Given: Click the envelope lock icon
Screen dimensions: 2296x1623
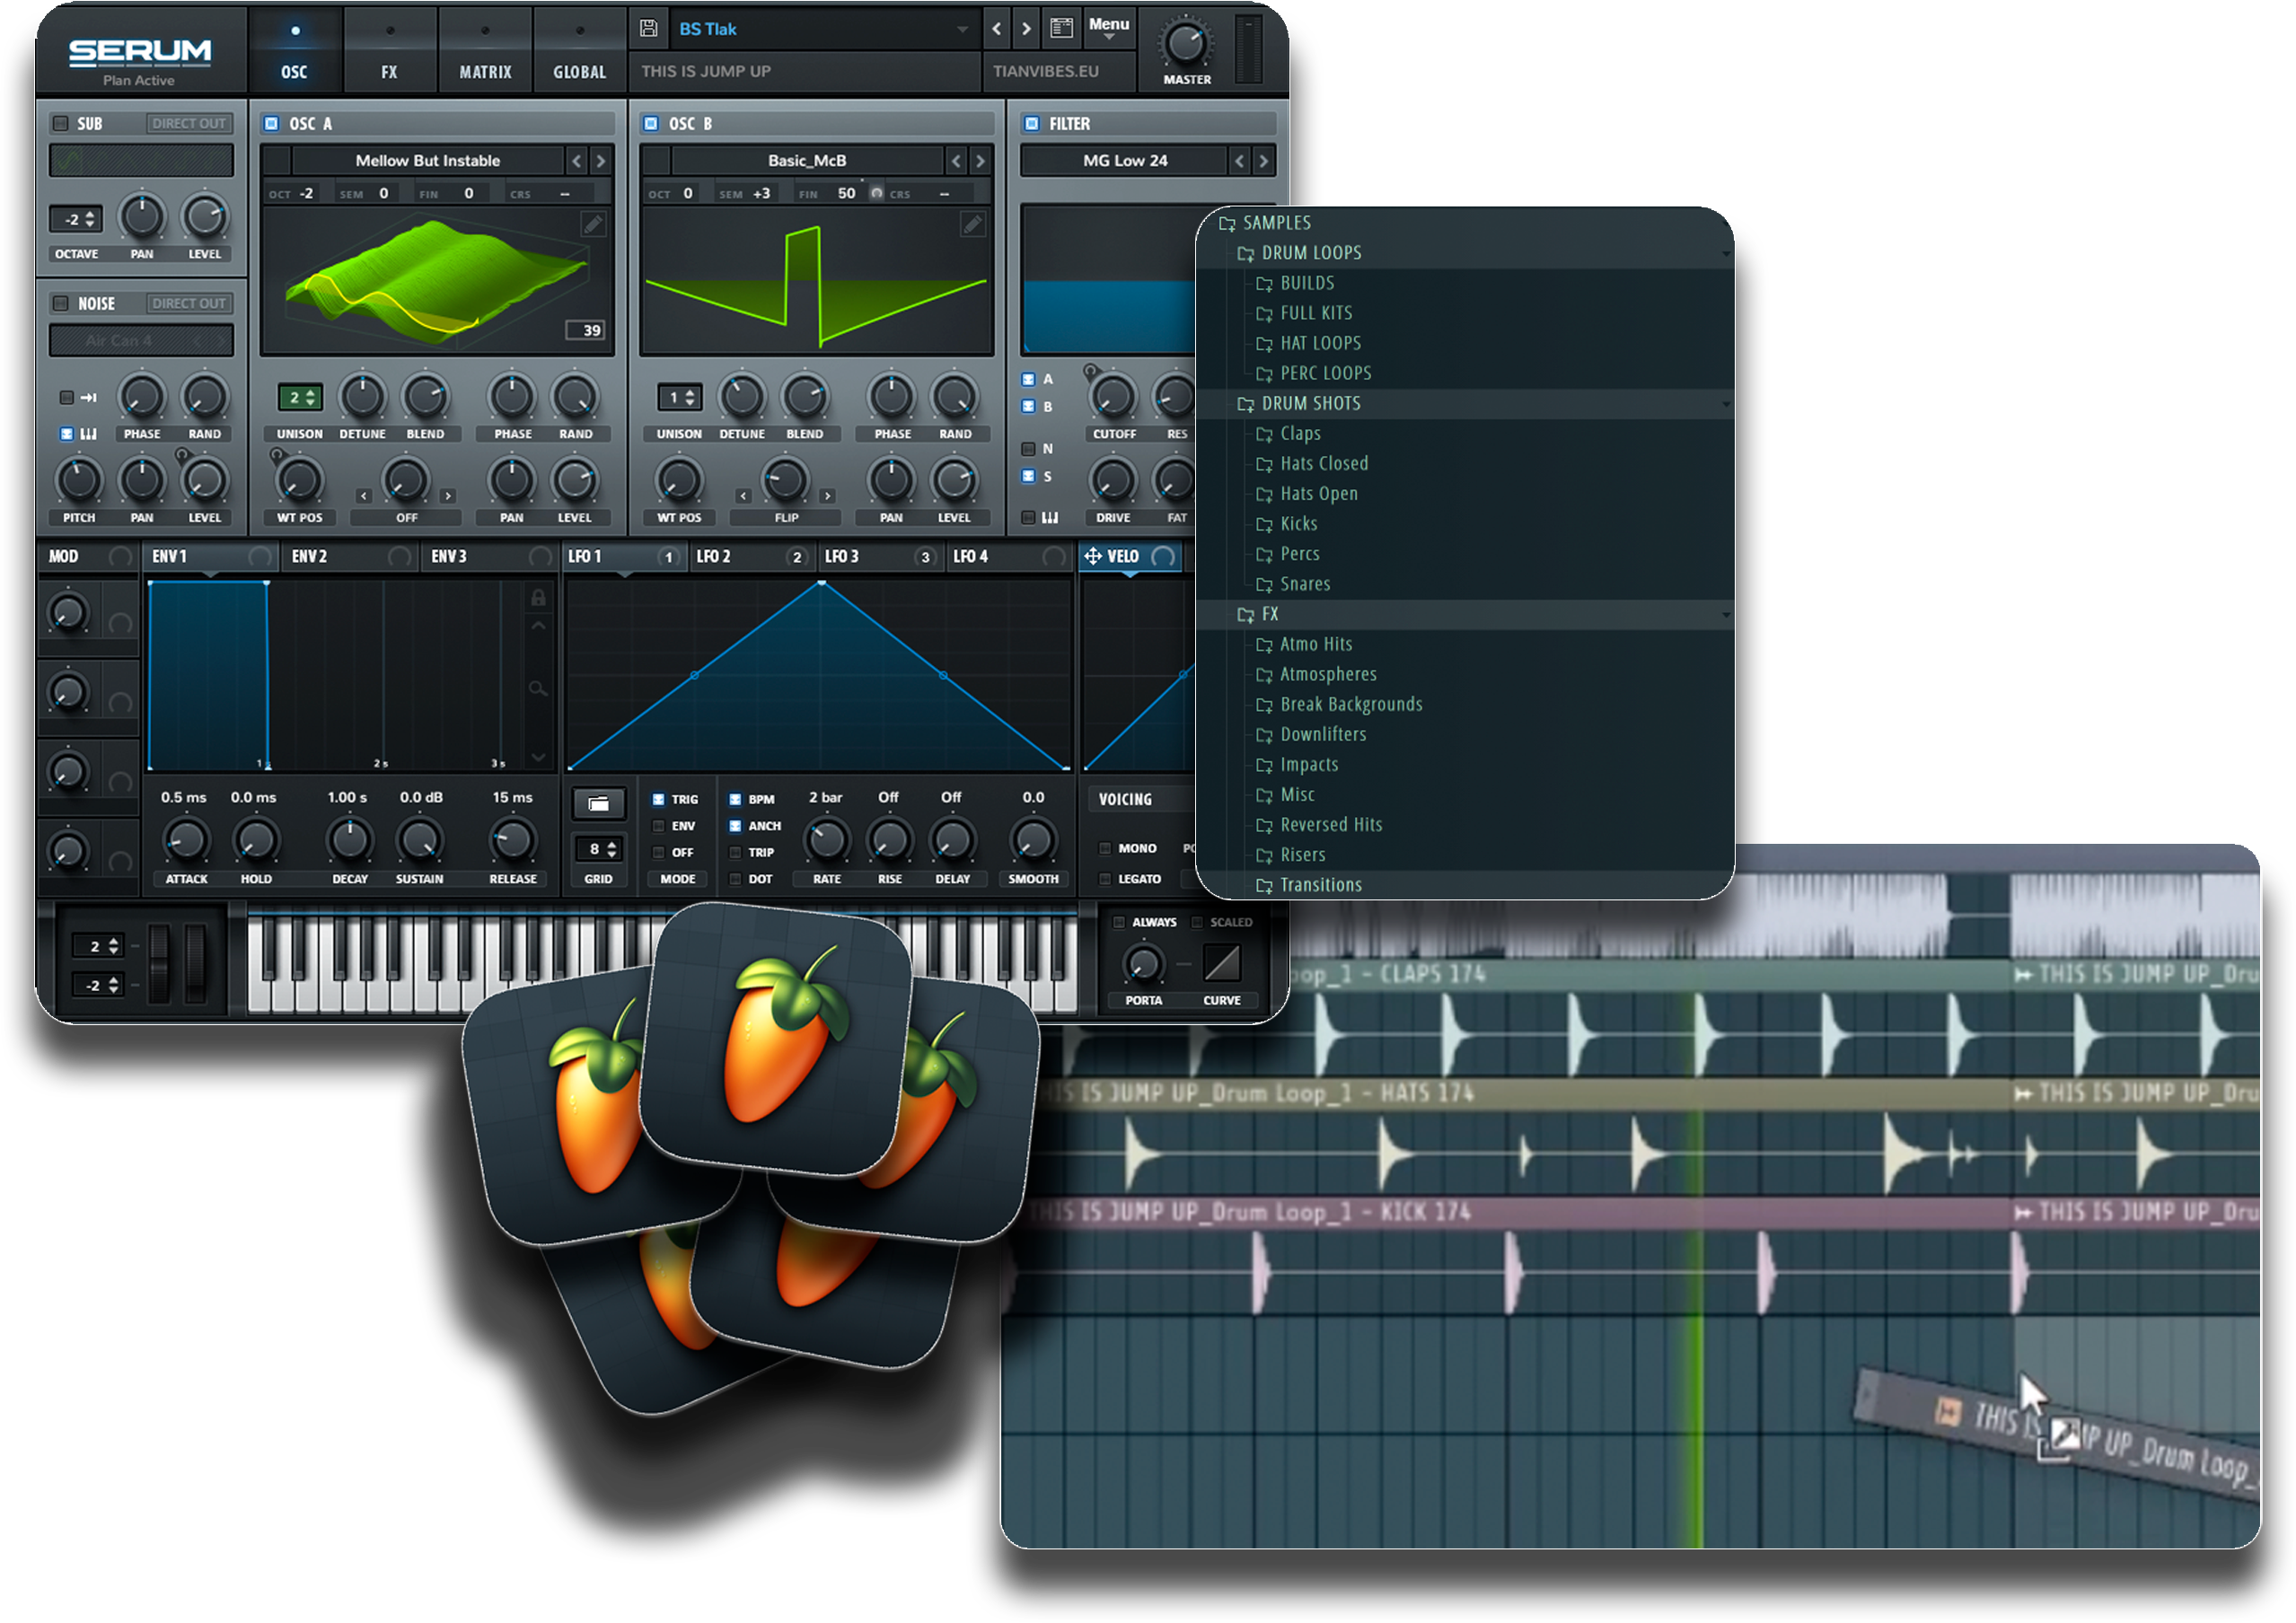Looking at the screenshot, I should click(538, 598).
